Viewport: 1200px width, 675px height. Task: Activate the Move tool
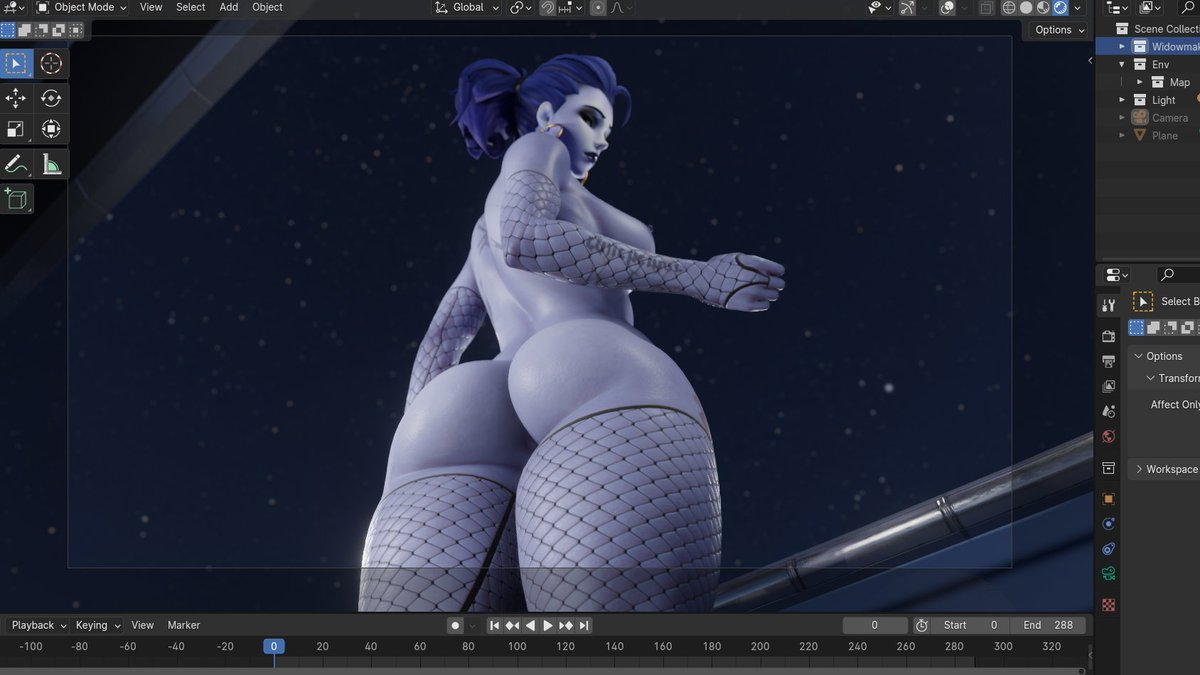(16, 98)
